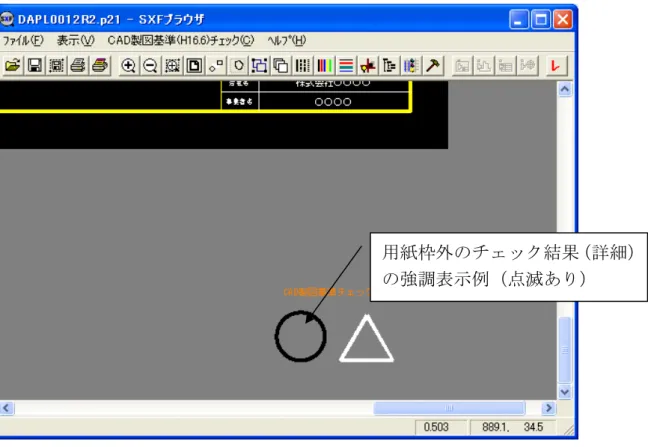Click the blue selection-handles box icon
The width and height of the screenshot is (648, 447).
point(259,65)
